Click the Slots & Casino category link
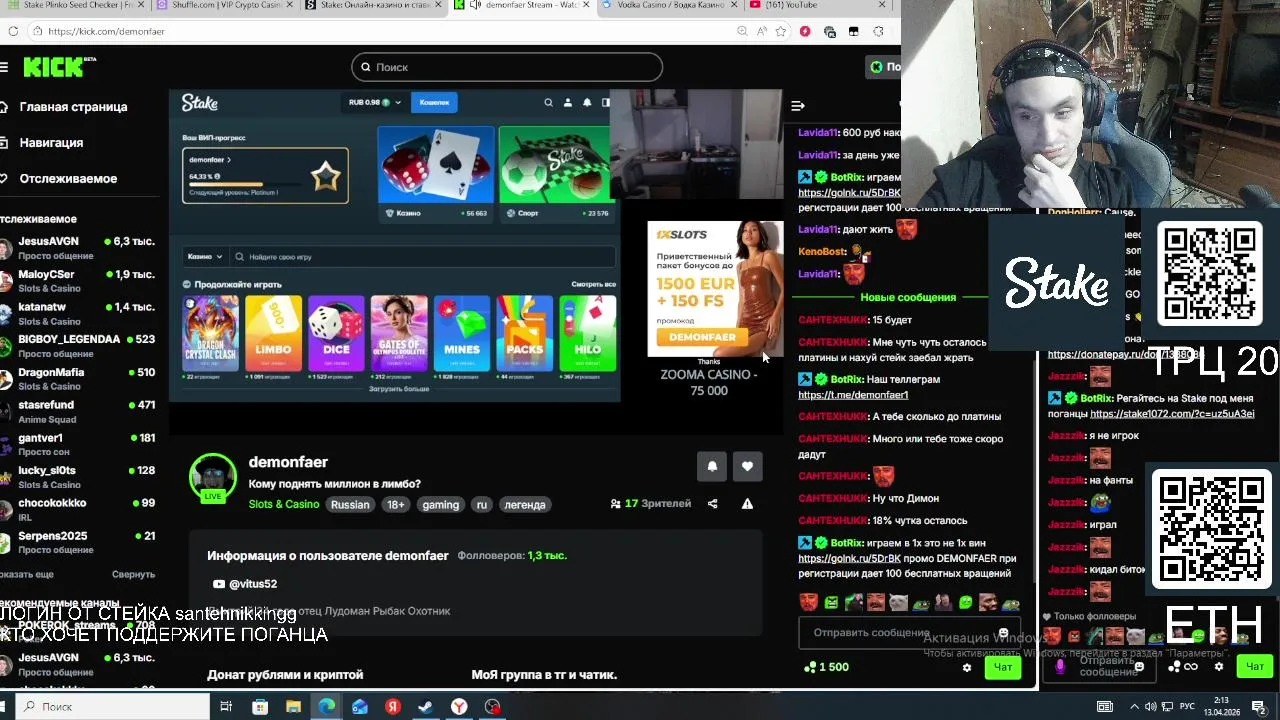The width and height of the screenshot is (1280, 720). coord(284,505)
